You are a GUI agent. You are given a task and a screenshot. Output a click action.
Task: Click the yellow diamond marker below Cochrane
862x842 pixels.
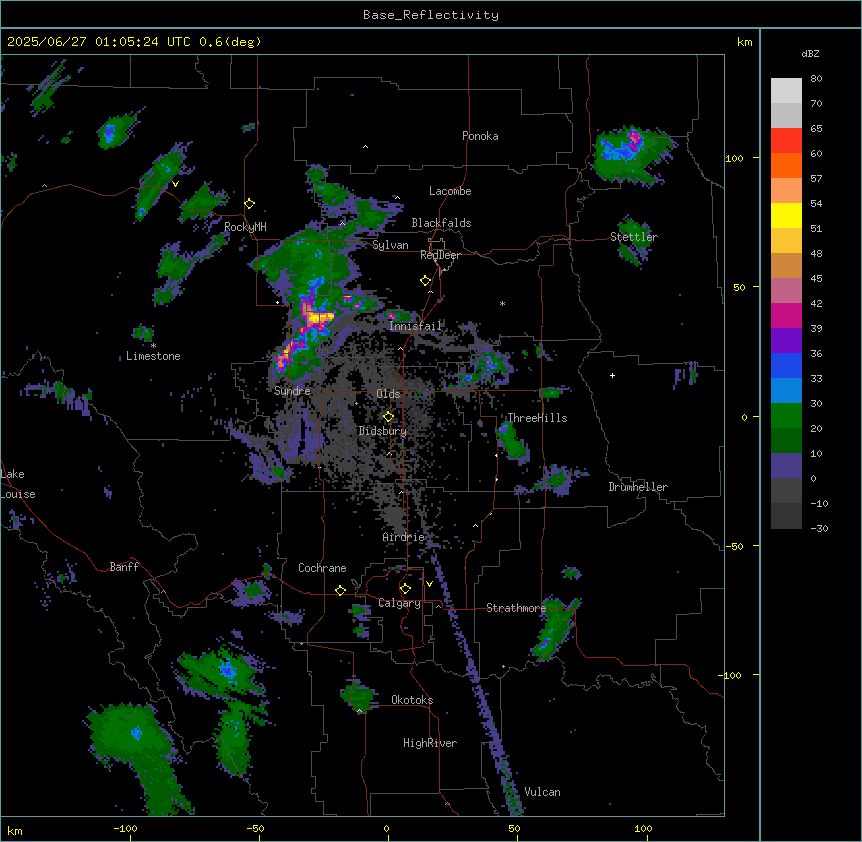tap(340, 590)
